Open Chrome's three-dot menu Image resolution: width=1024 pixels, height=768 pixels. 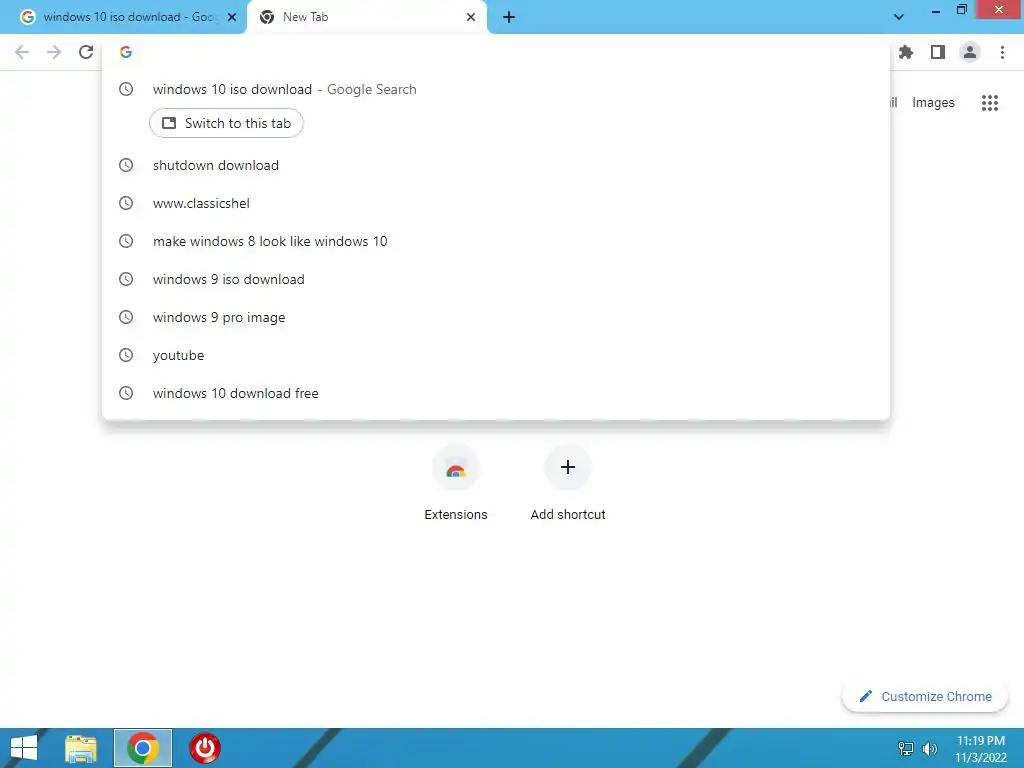1002,52
